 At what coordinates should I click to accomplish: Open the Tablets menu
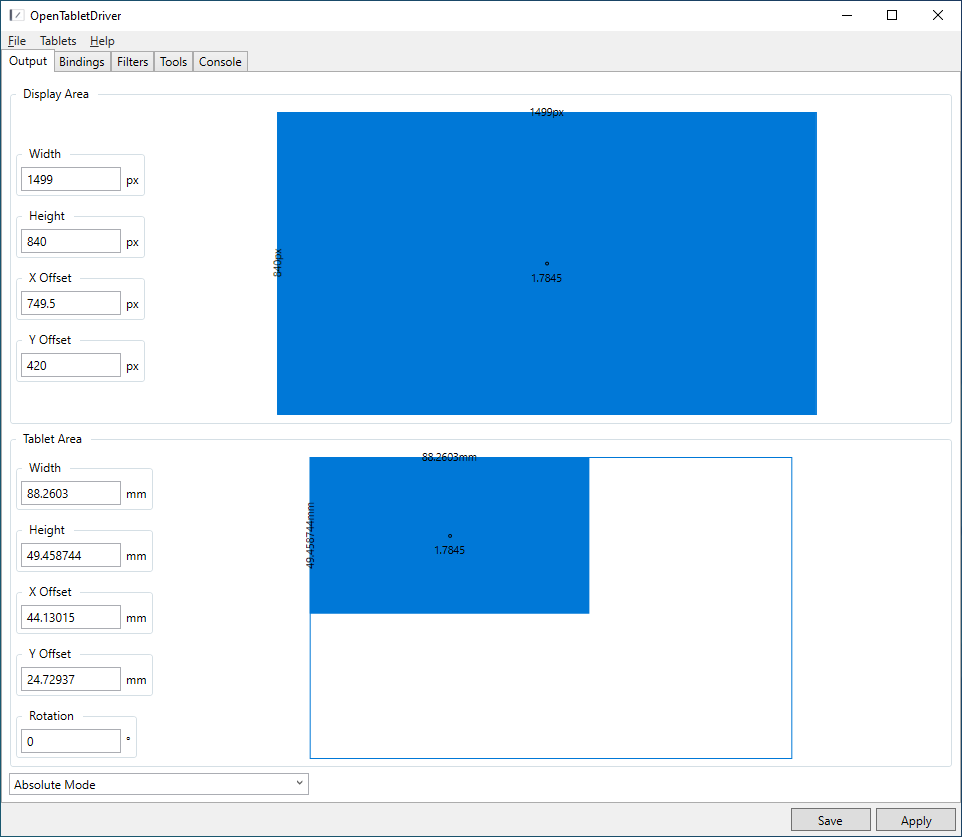[58, 40]
